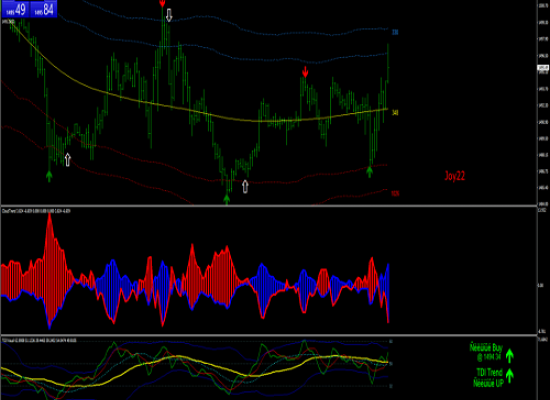Select the red down arrow above the right-side peak
Screen dimensions: 550x400
tap(305, 72)
